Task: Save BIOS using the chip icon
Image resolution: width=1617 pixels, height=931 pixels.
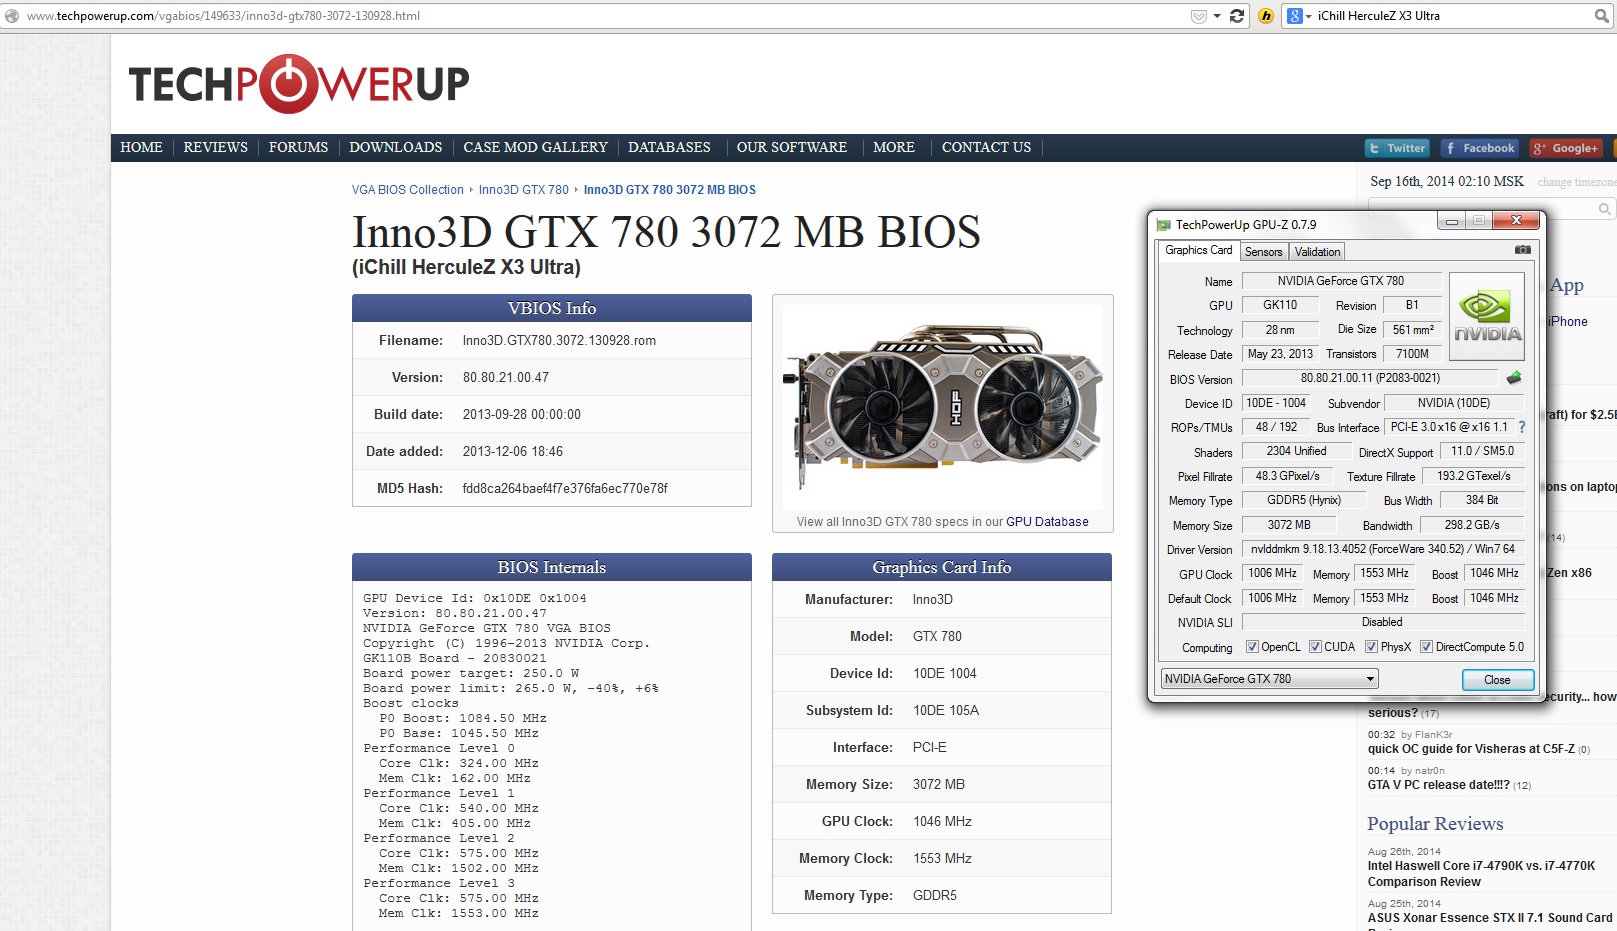Action: [1514, 378]
